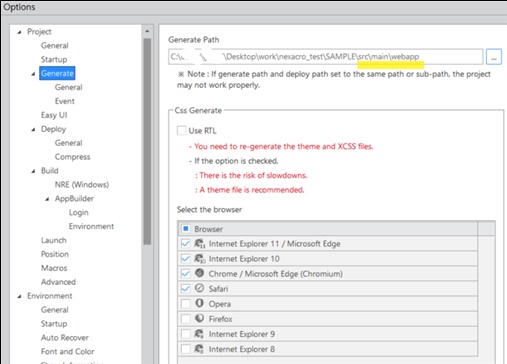Select the Position tree item
Viewport: 507px width, 364px height.
click(x=55, y=254)
